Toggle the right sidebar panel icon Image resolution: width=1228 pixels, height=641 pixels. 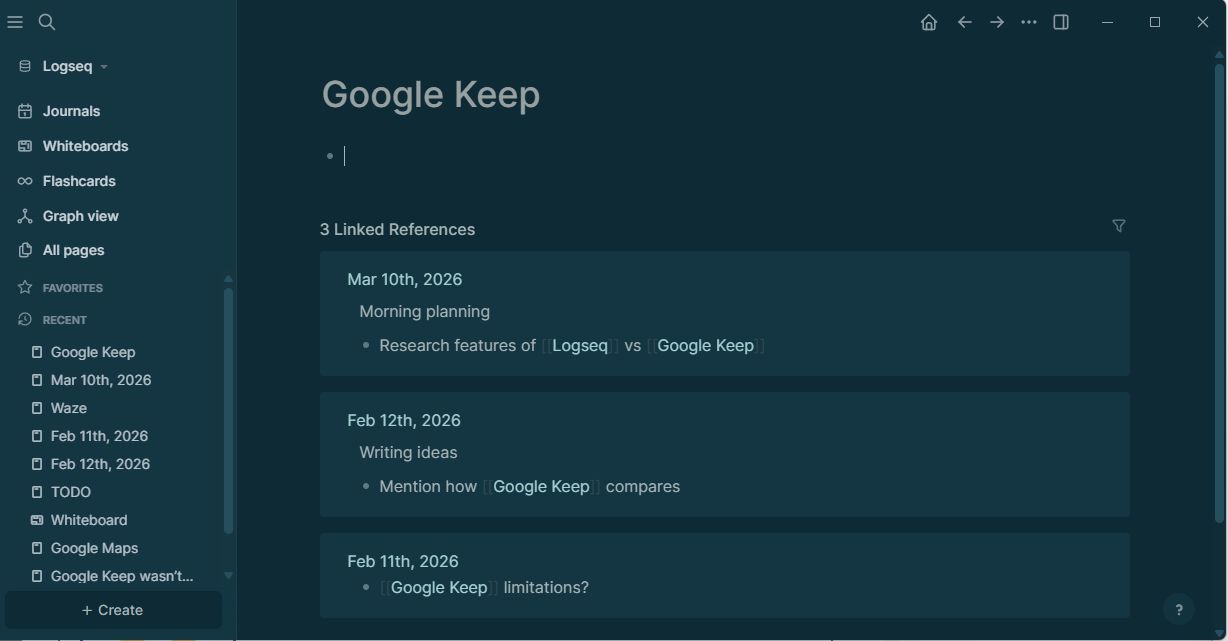click(x=1061, y=22)
